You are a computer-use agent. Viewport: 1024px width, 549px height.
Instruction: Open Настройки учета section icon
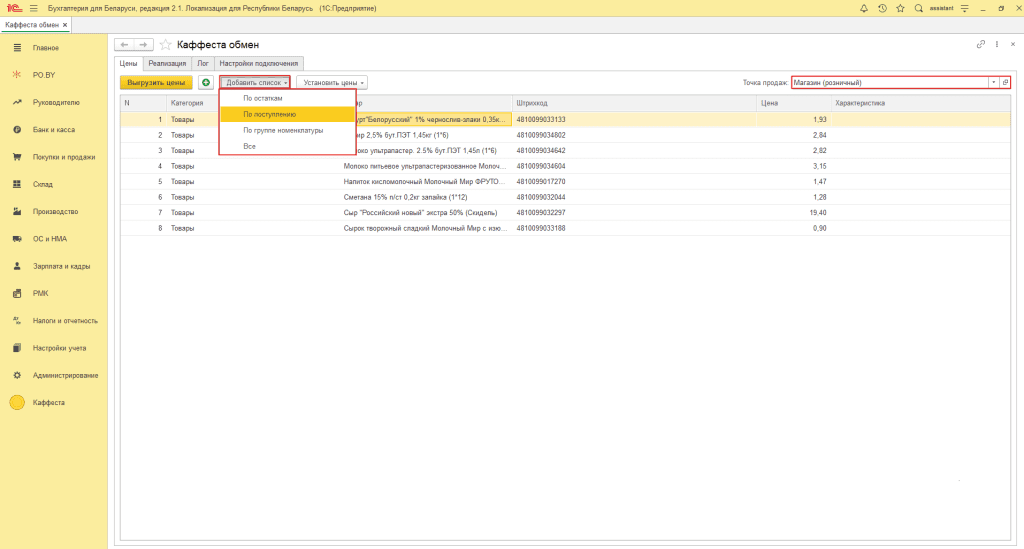(17, 348)
